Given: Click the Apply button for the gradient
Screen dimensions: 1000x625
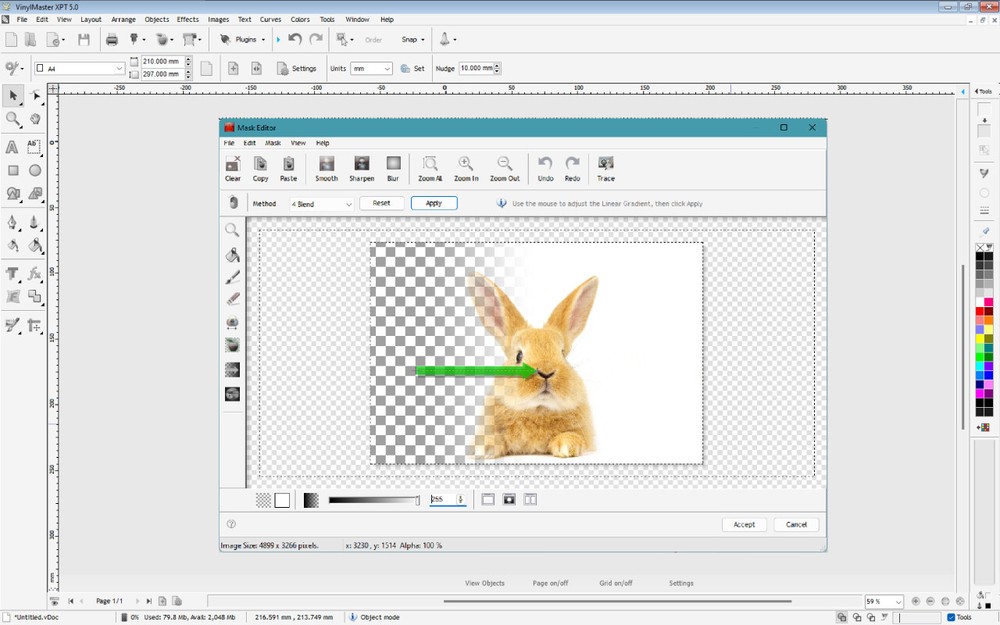Looking at the screenshot, I should click(x=434, y=202).
